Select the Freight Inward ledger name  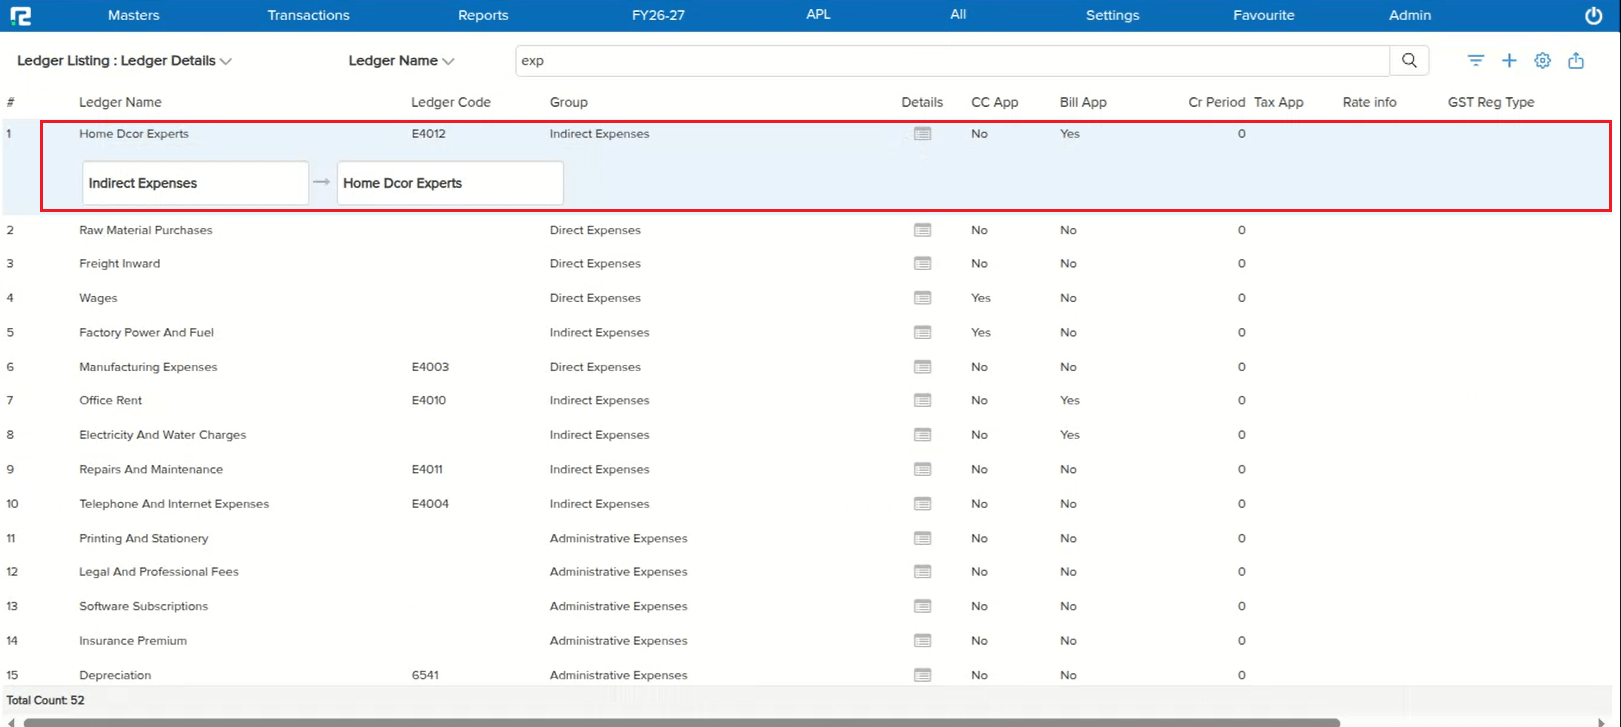click(x=119, y=264)
